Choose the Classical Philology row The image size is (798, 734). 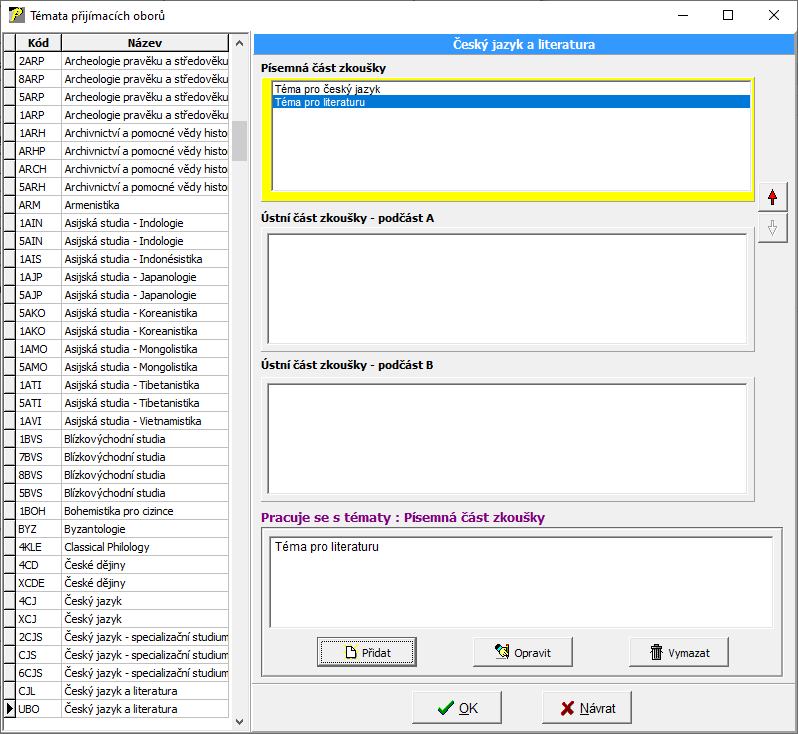(145, 547)
